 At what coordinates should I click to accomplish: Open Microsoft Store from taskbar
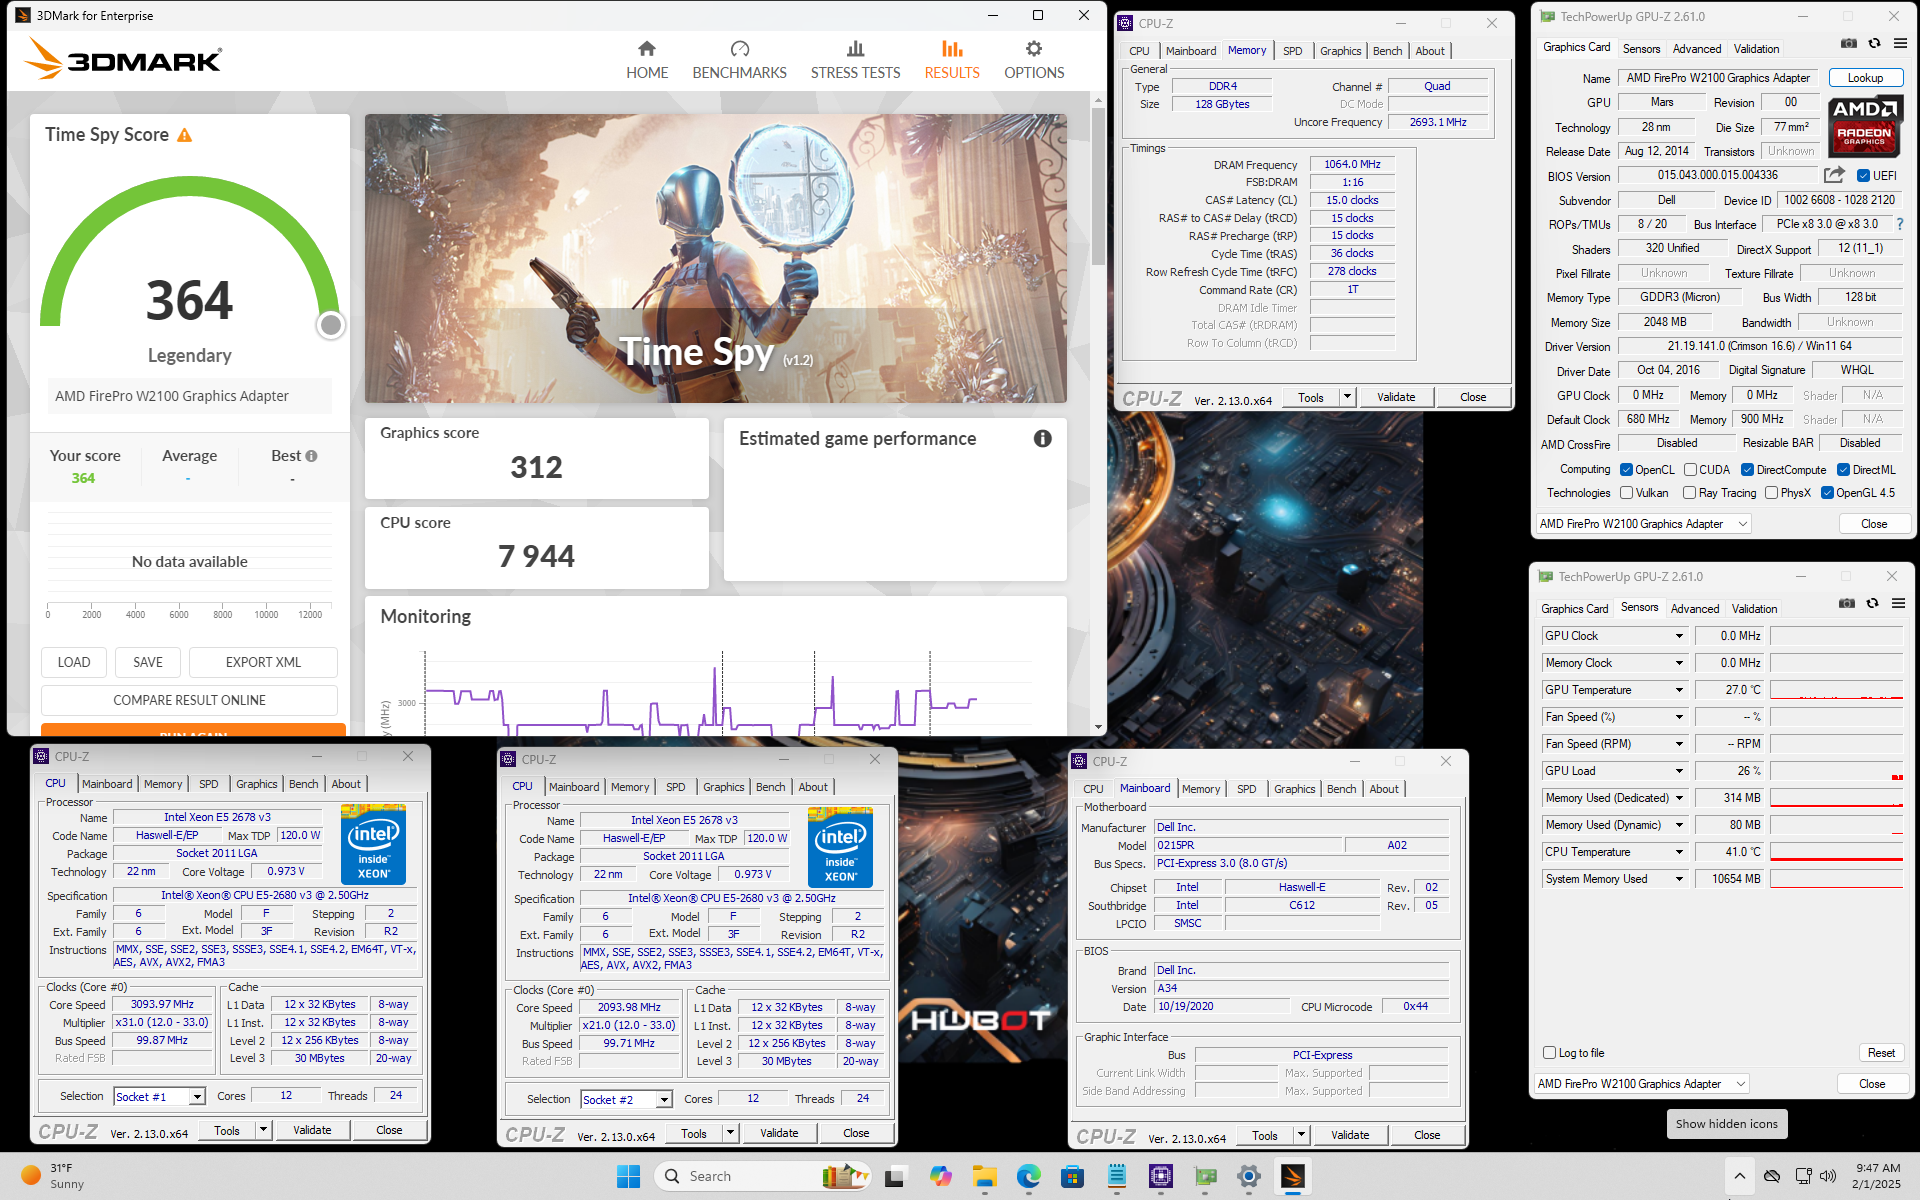(1073, 1176)
